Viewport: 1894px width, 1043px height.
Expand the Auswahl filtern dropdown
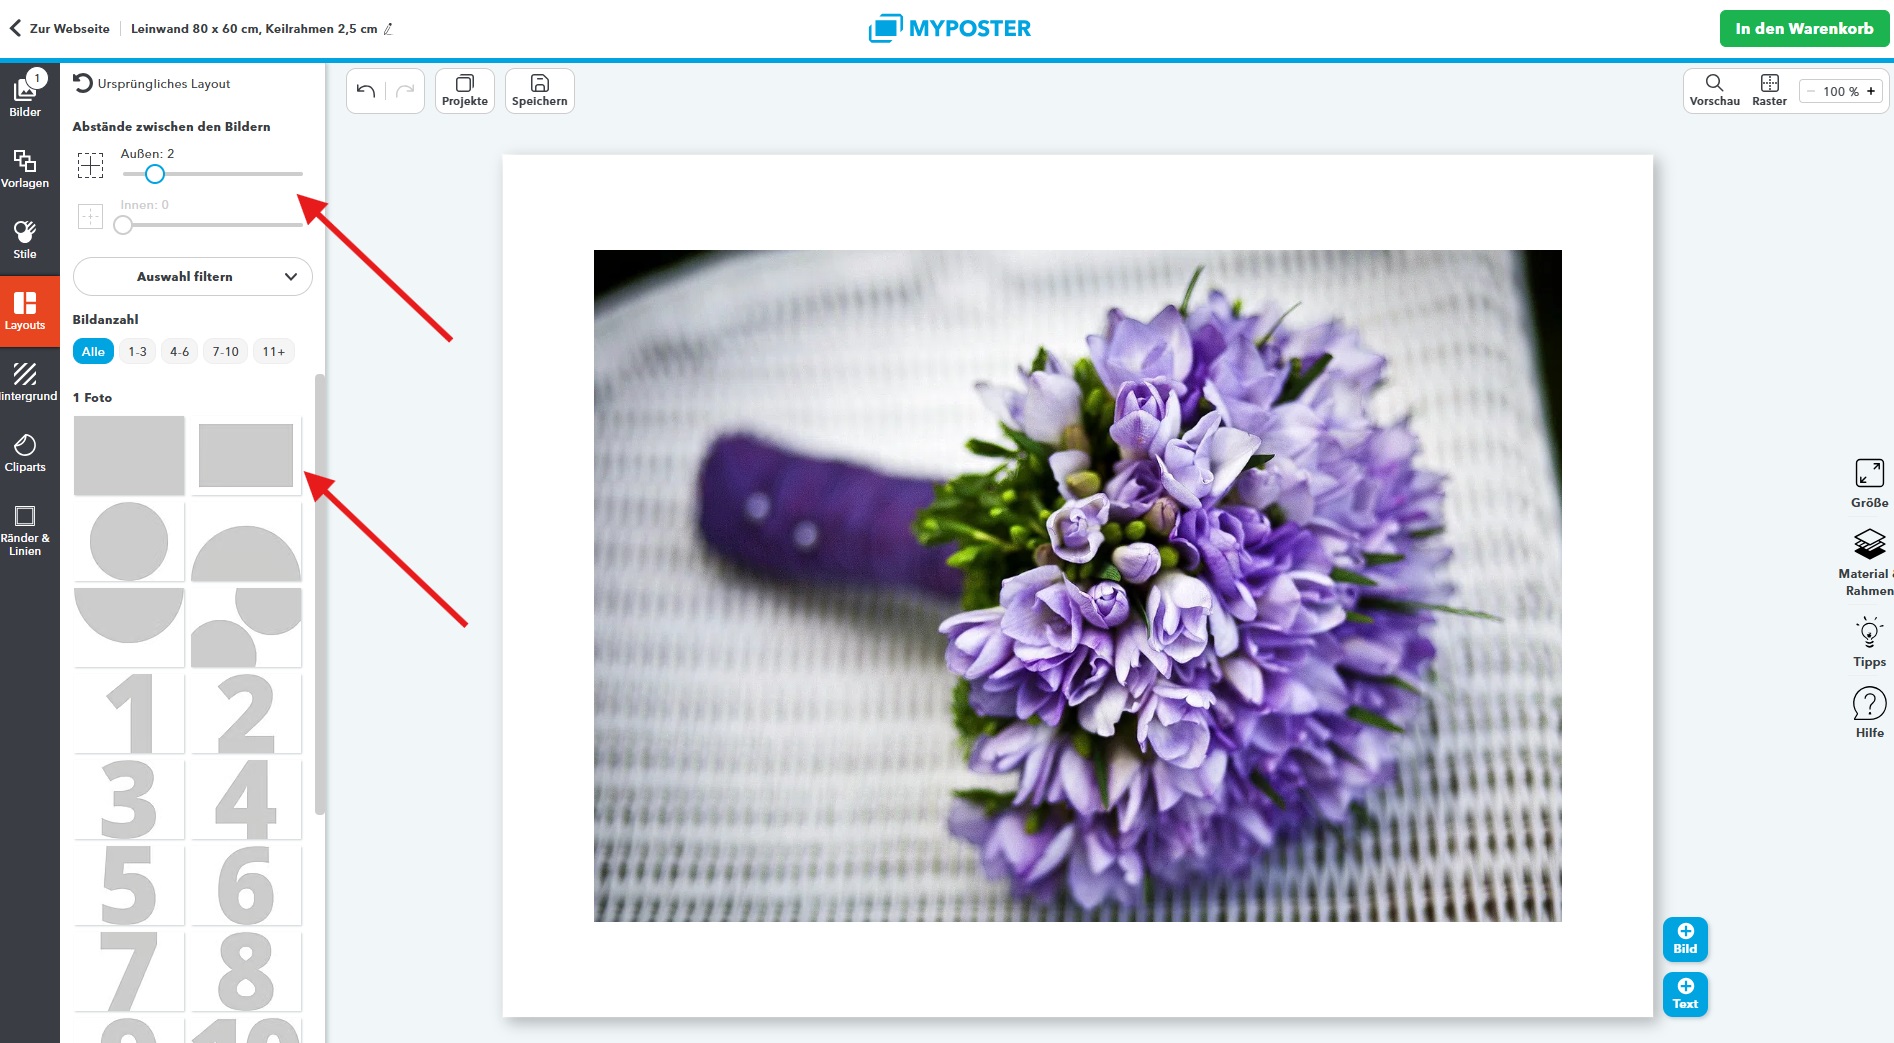192,277
